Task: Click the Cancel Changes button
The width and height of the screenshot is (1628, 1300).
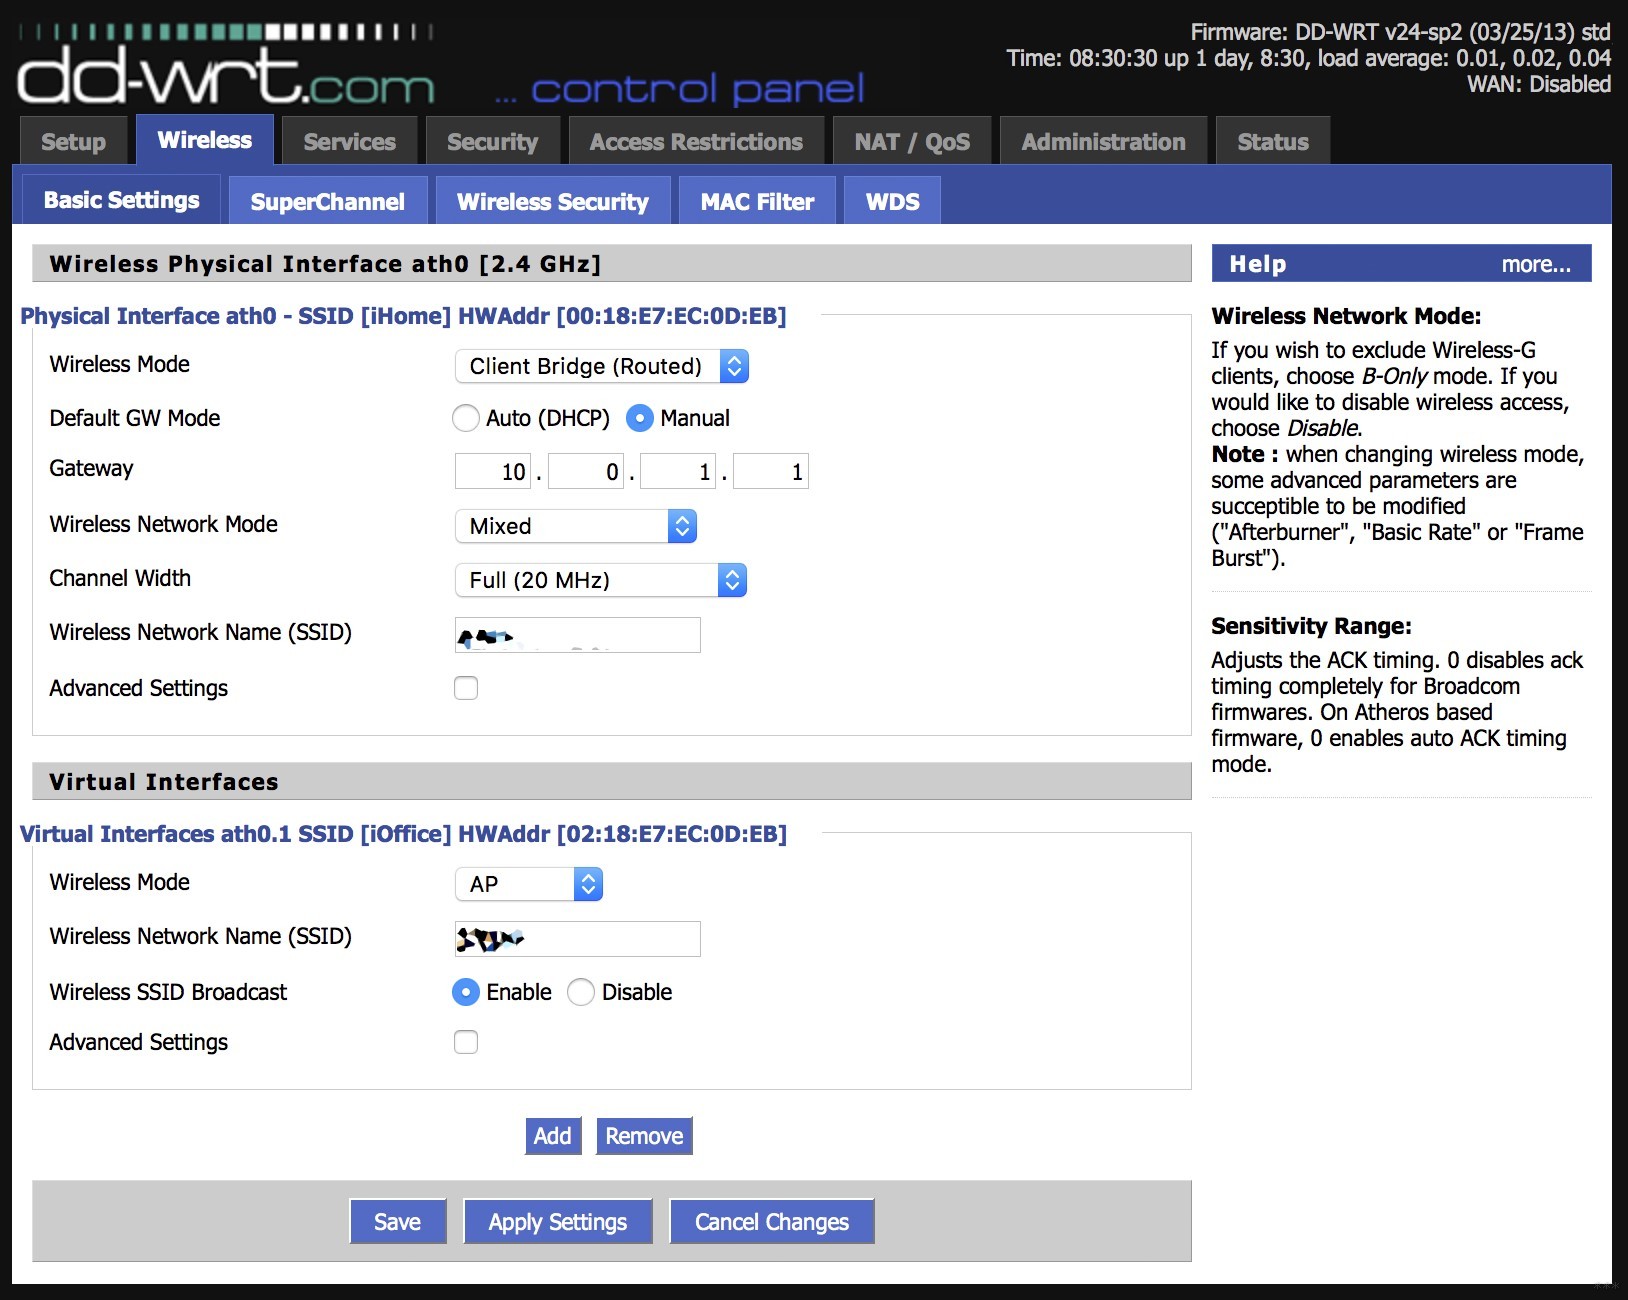Action: [771, 1221]
